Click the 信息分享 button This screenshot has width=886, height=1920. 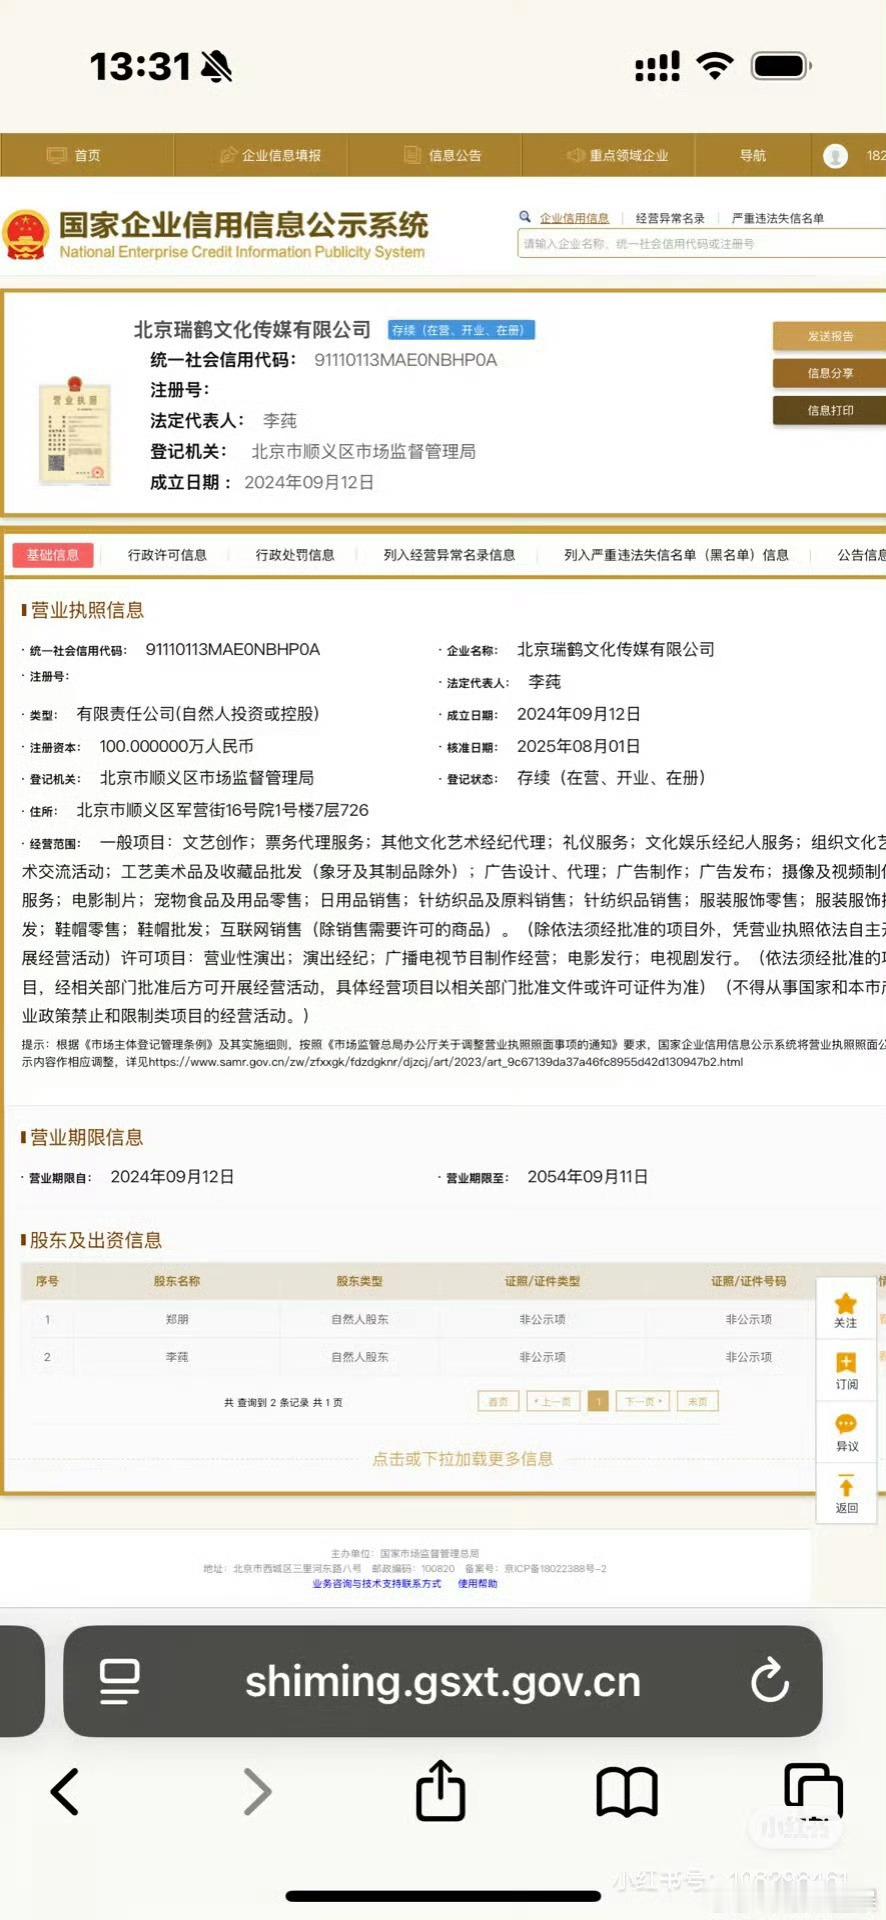coord(829,373)
